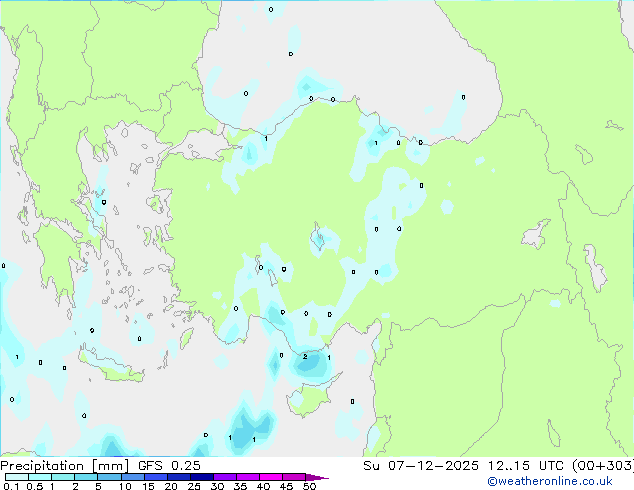Select the legend swatch between 1 and 2
The image size is (634, 490).
coord(63,477)
